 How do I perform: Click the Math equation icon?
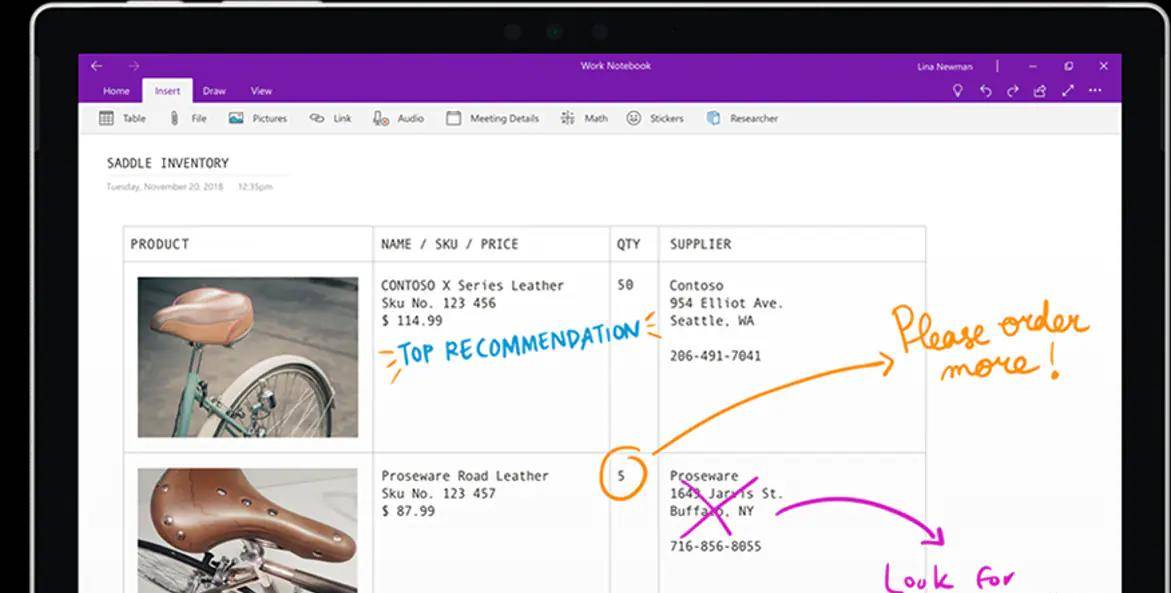point(568,118)
